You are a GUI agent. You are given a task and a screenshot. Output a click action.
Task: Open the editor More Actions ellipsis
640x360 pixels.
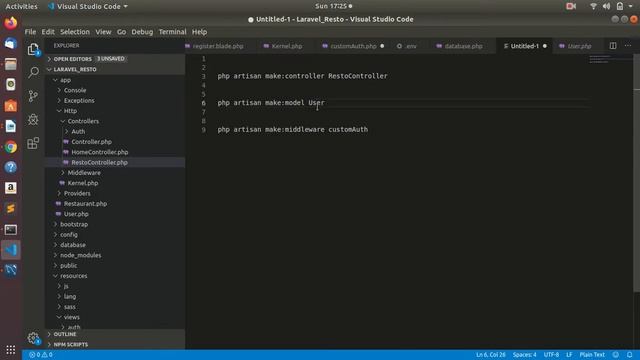click(x=628, y=46)
